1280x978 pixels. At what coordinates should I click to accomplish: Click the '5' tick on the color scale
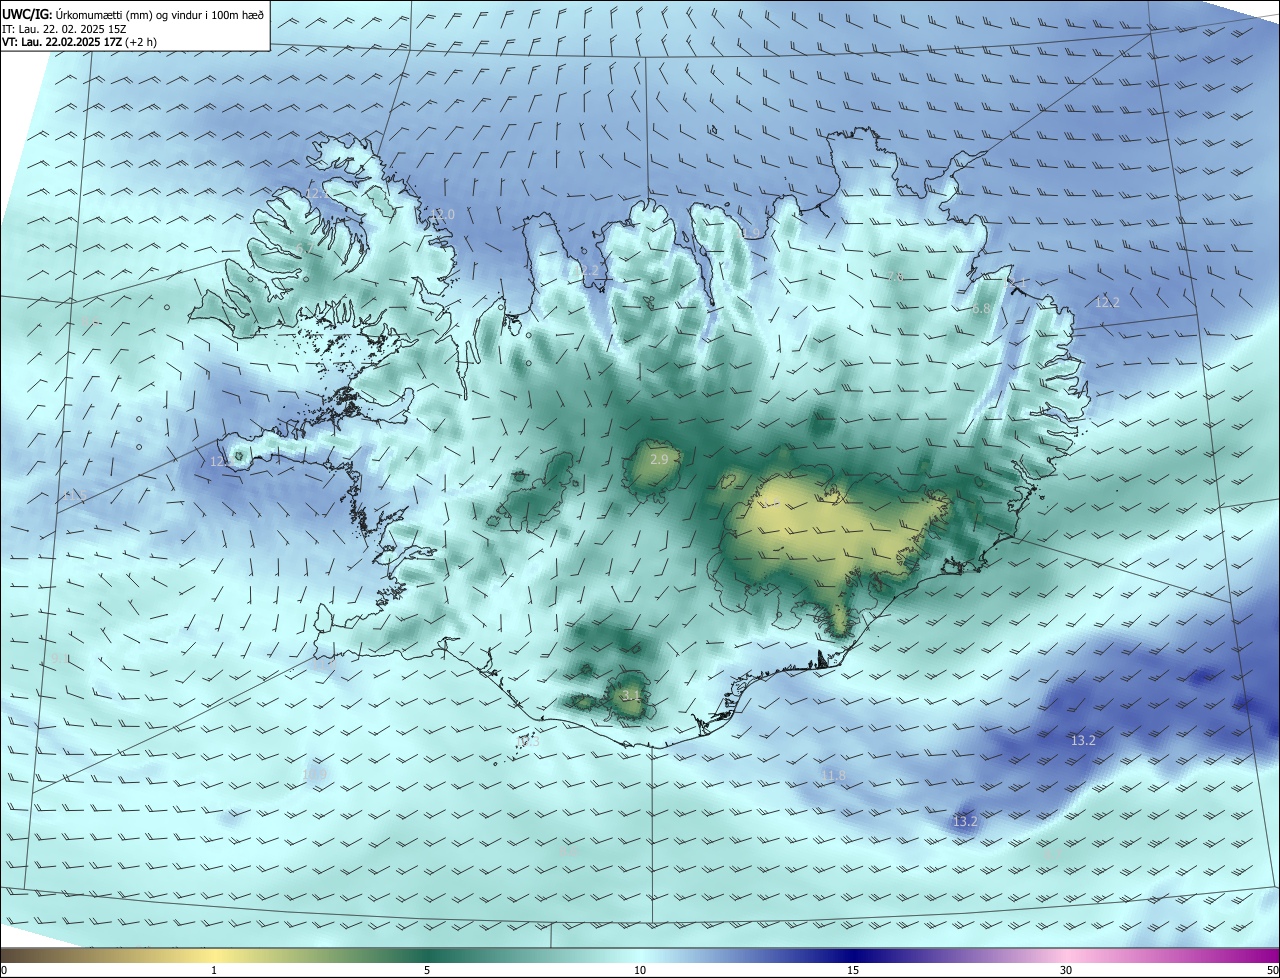point(427,970)
